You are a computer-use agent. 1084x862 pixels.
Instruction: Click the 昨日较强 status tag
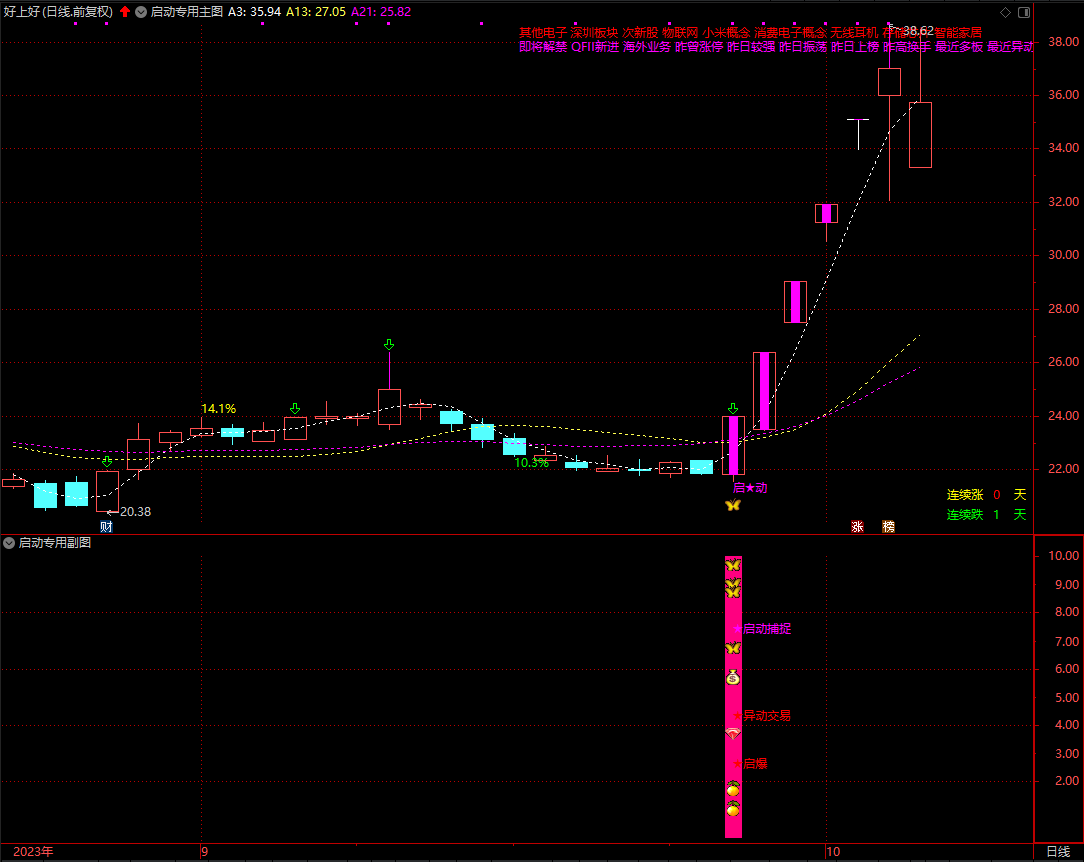click(751, 47)
